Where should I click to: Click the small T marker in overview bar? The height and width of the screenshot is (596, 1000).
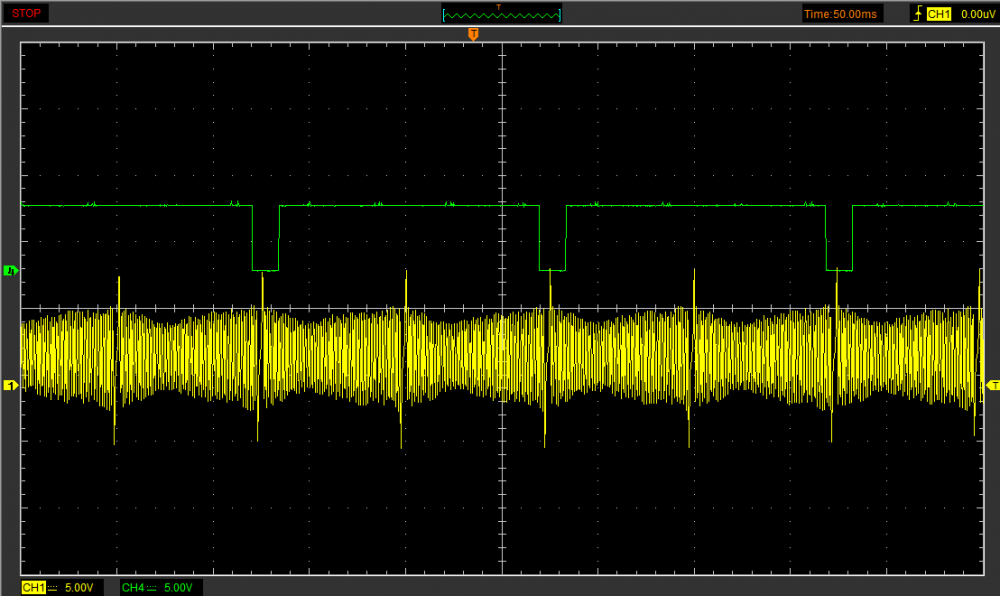pyautogui.click(x=500, y=7)
